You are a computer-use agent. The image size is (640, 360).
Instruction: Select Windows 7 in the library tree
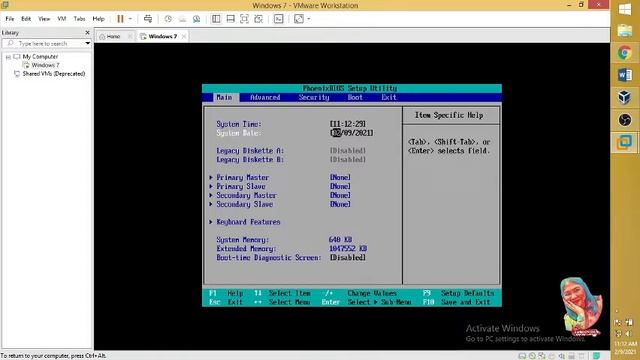coord(45,65)
